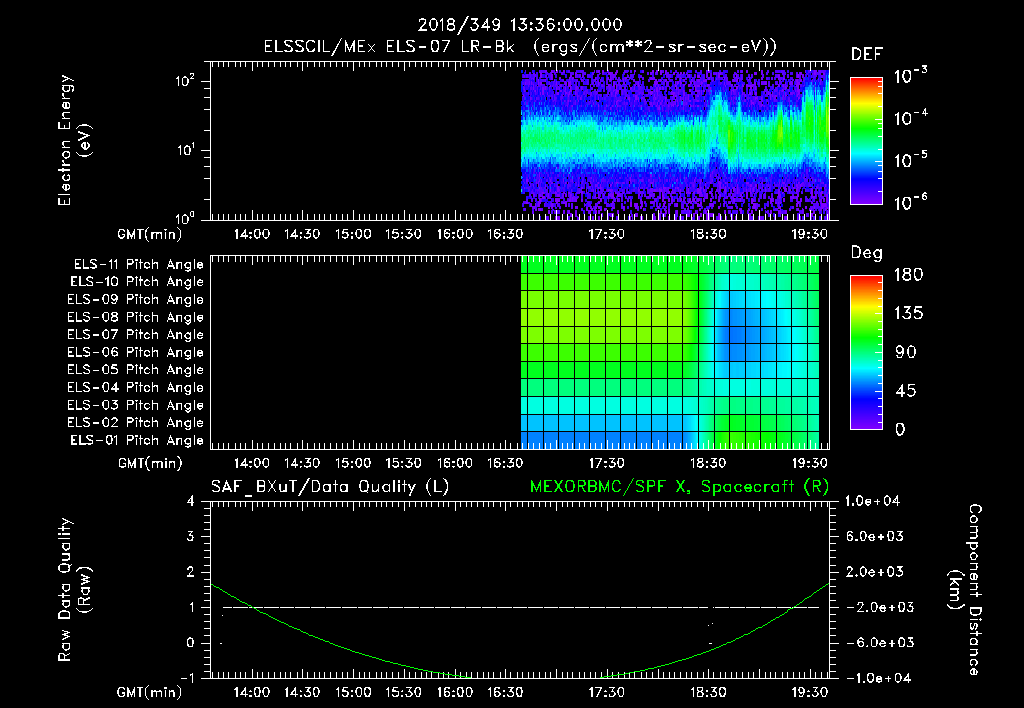Select the green MEXORBMC/SPF X, Spacecraft (R) legend
This screenshot has width=1024, height=708.
point(679,487)
